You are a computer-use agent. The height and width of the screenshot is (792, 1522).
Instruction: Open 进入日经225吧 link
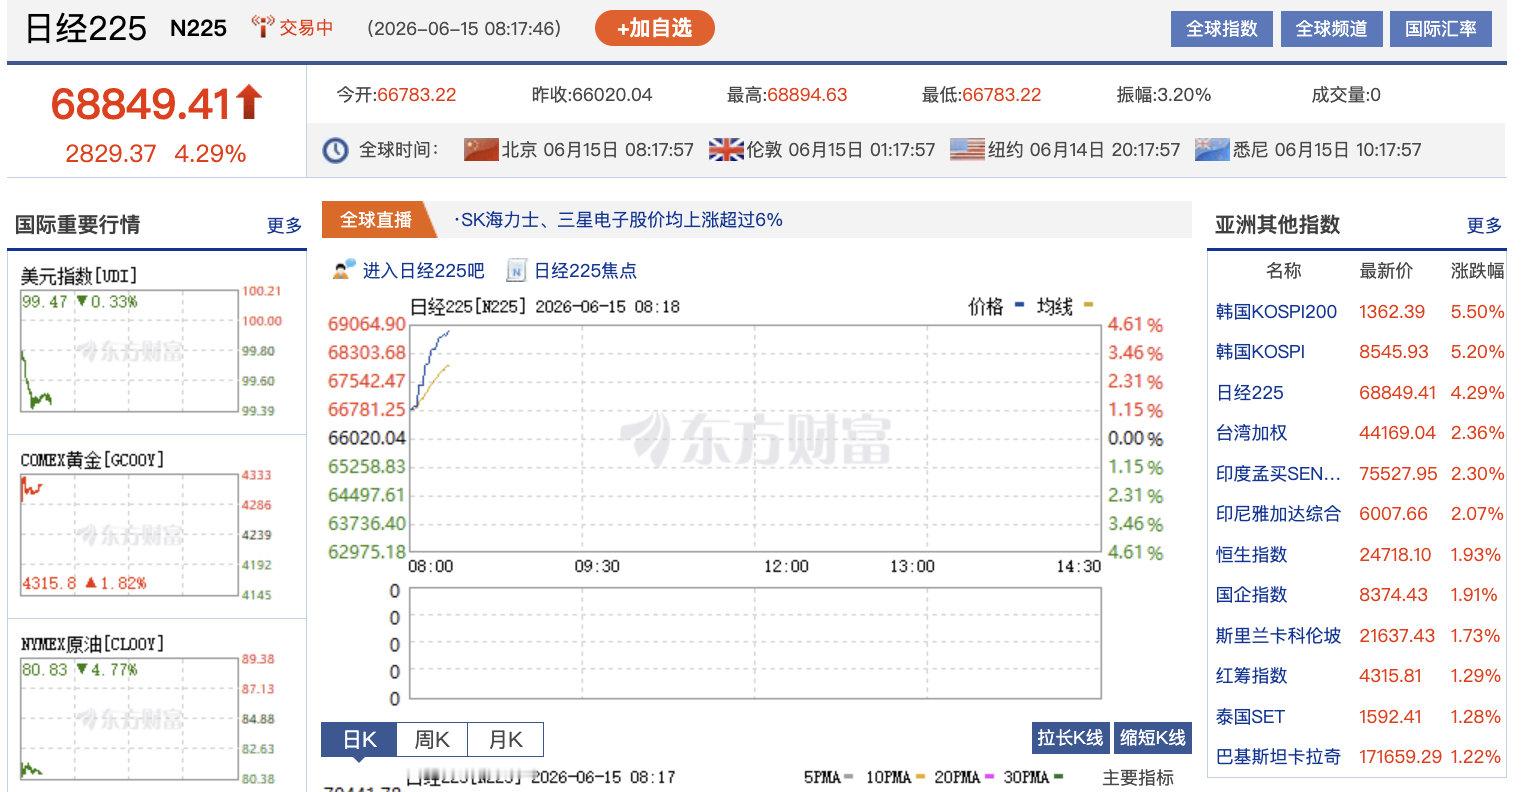[x=423, y=270]
